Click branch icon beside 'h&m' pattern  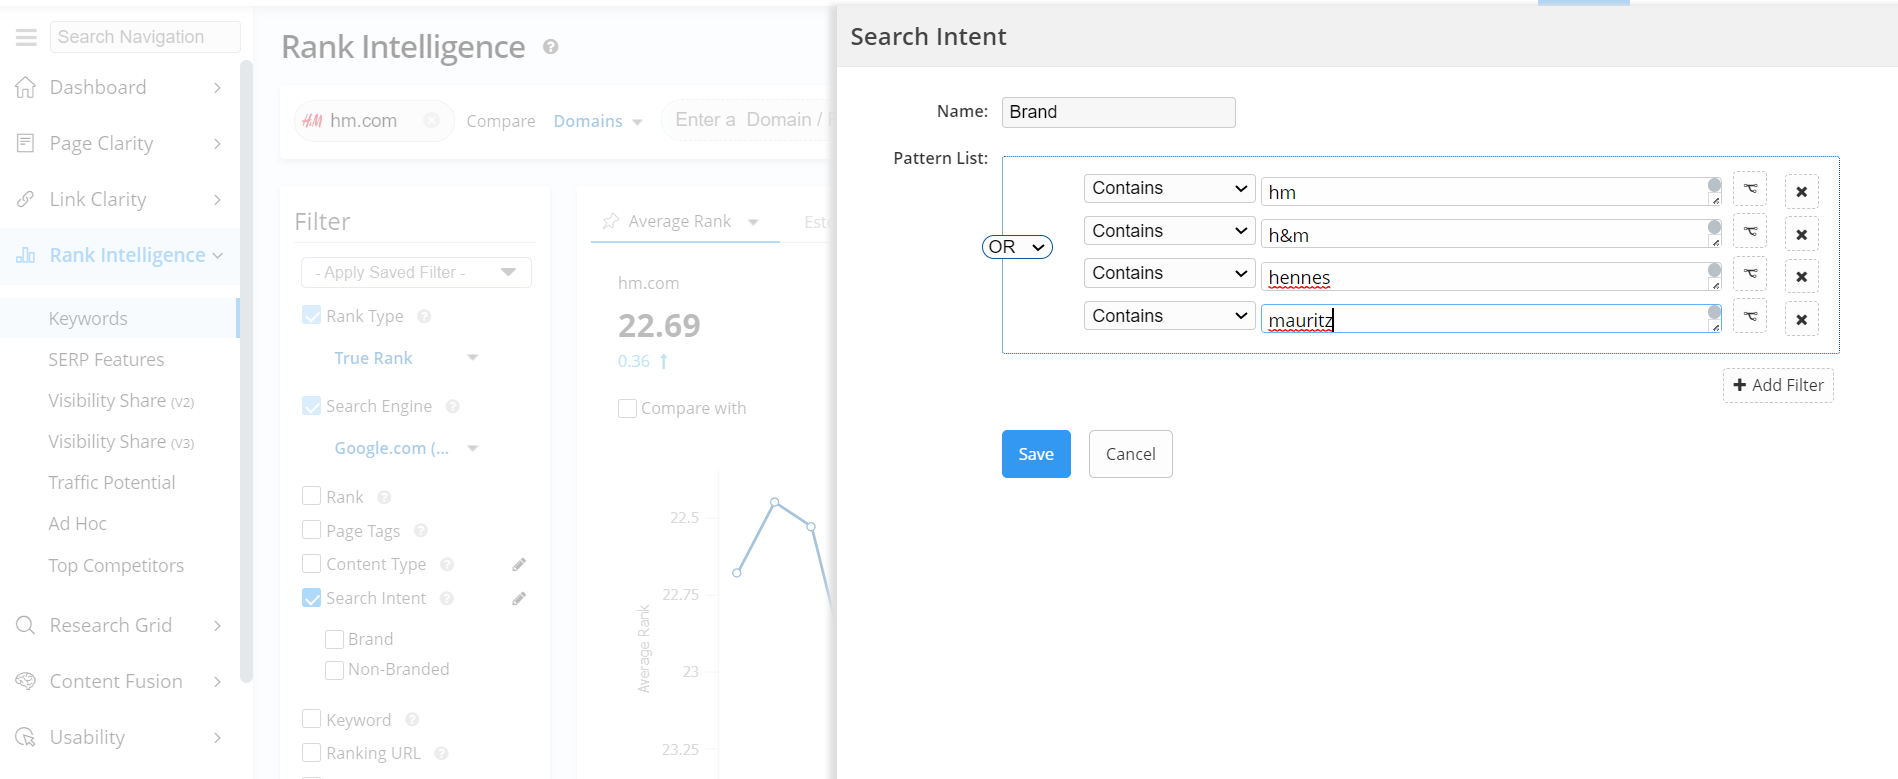click(1749, 231)
